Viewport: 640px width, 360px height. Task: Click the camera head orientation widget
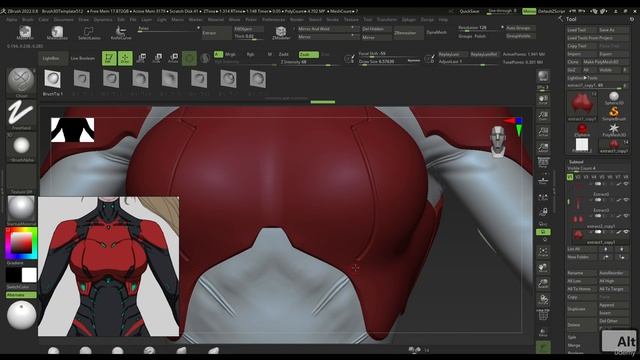(498, 141)
